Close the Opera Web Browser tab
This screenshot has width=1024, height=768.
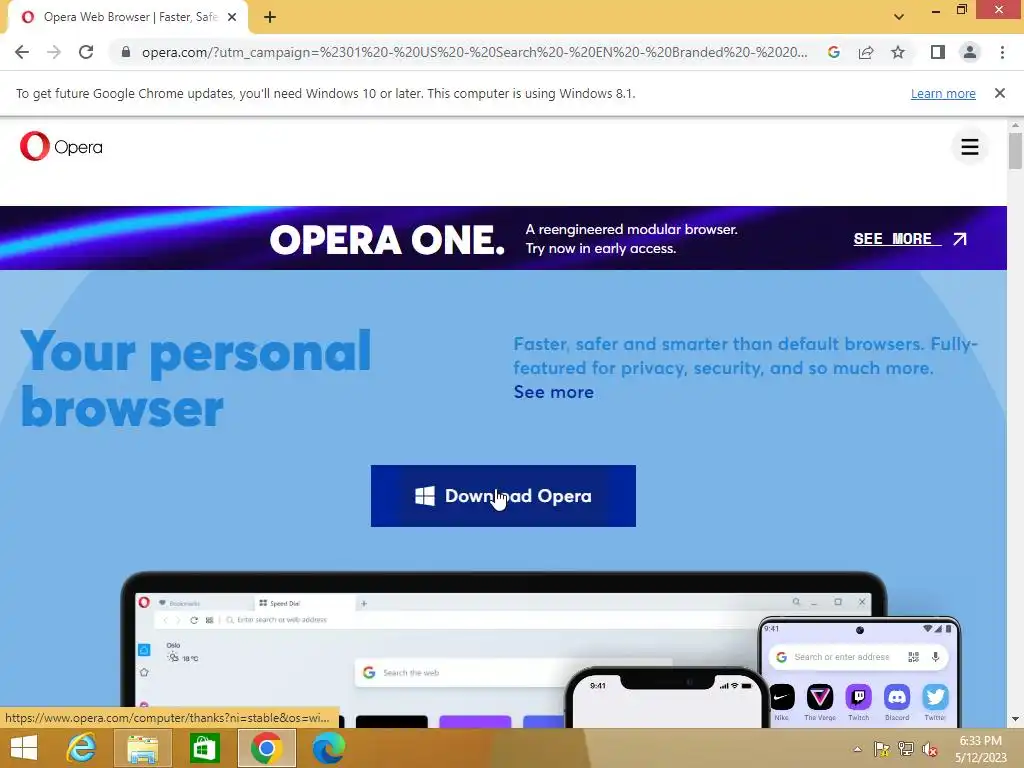click(x=232, y=17)
